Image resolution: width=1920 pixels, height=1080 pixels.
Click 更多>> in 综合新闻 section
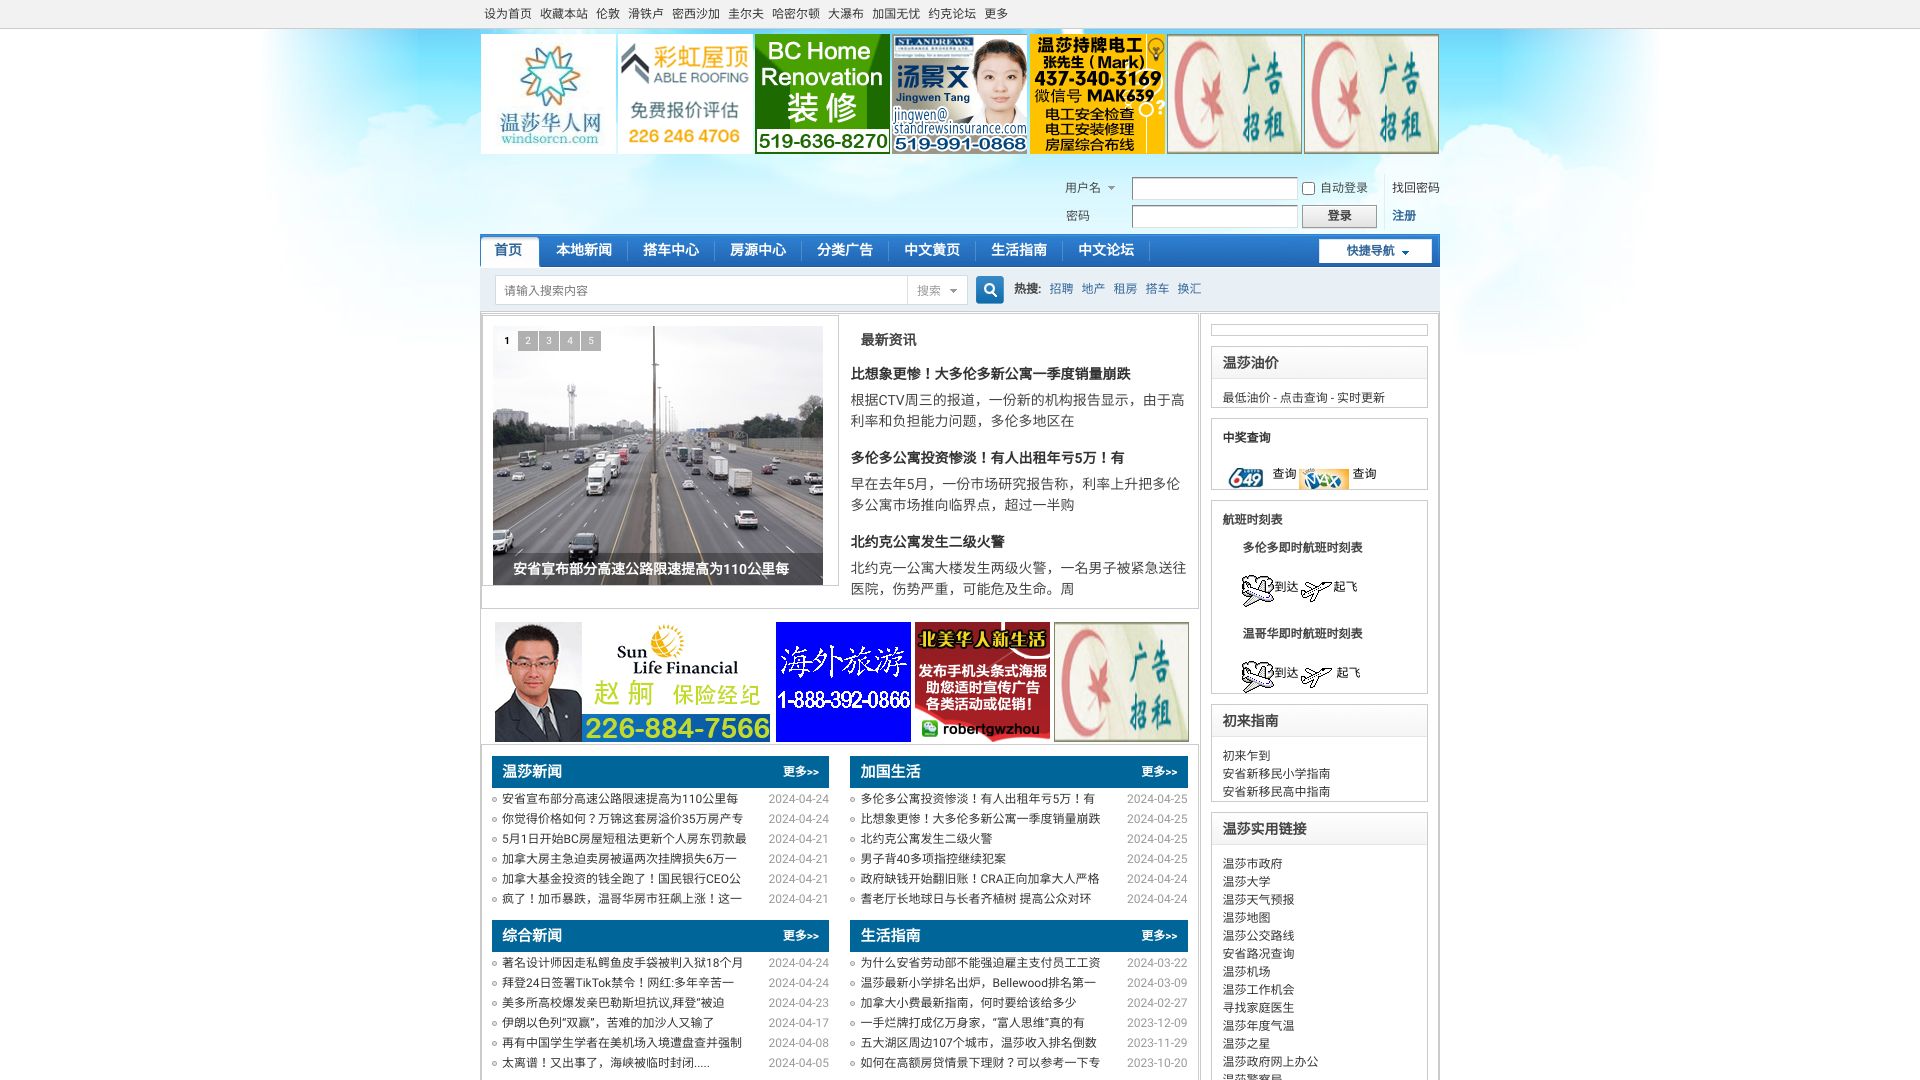800,936
